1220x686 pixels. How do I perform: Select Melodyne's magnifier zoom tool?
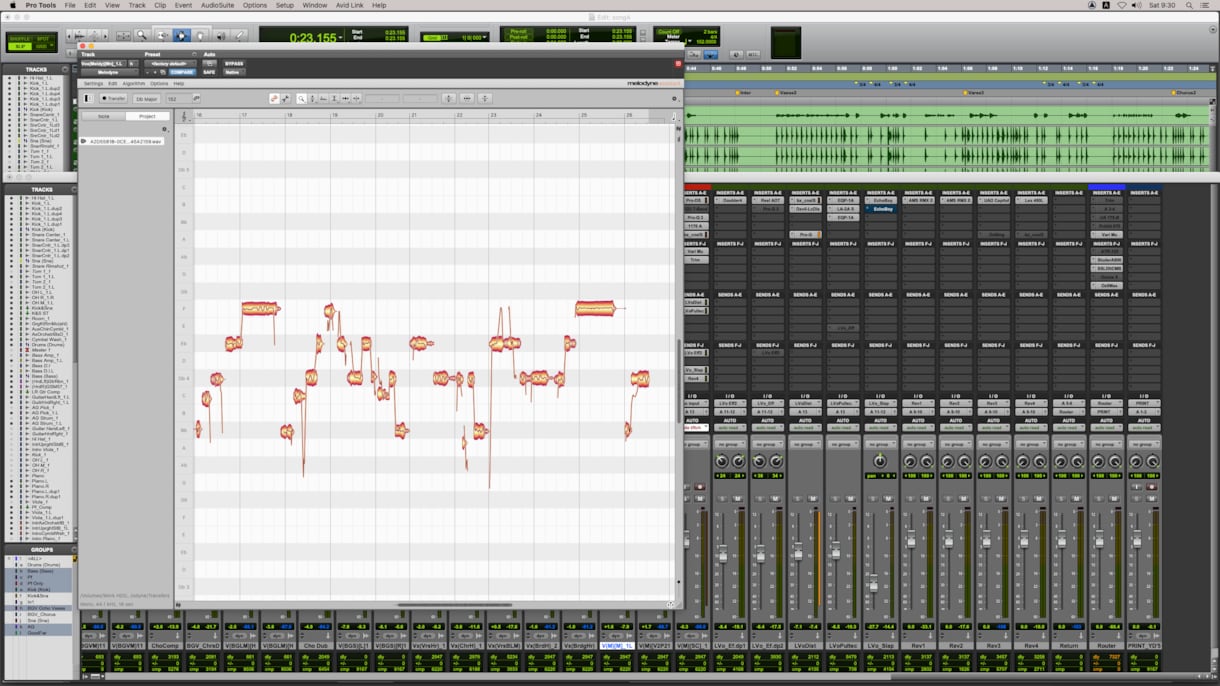point(302,99)
